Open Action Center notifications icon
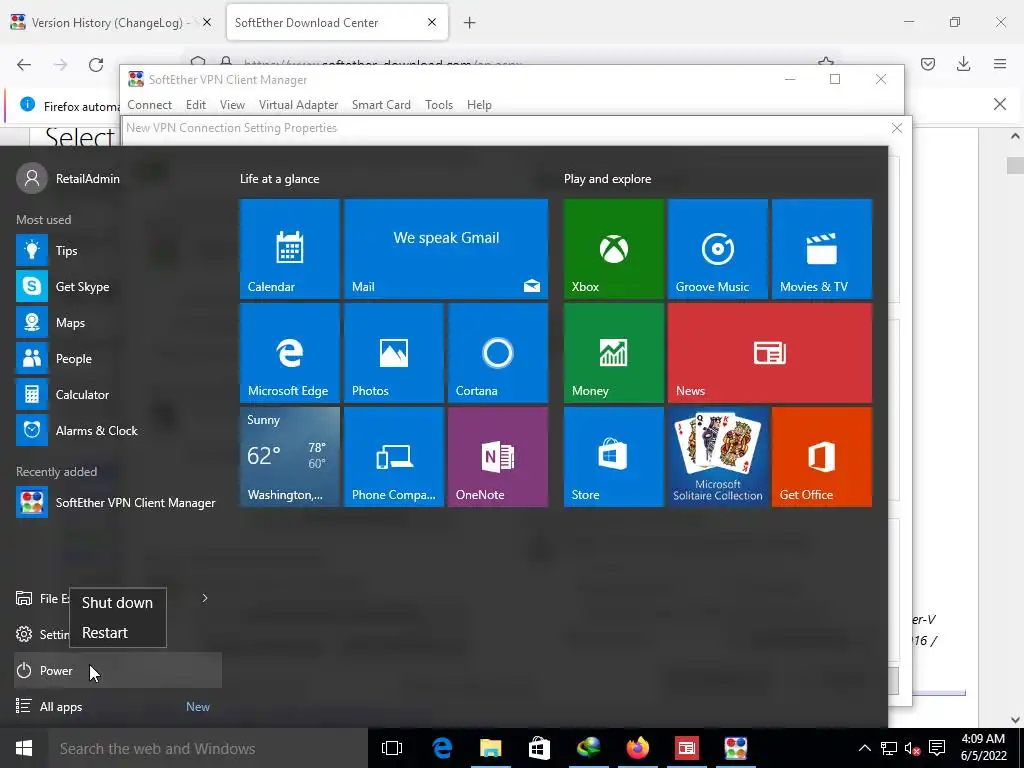 point(937,748)
